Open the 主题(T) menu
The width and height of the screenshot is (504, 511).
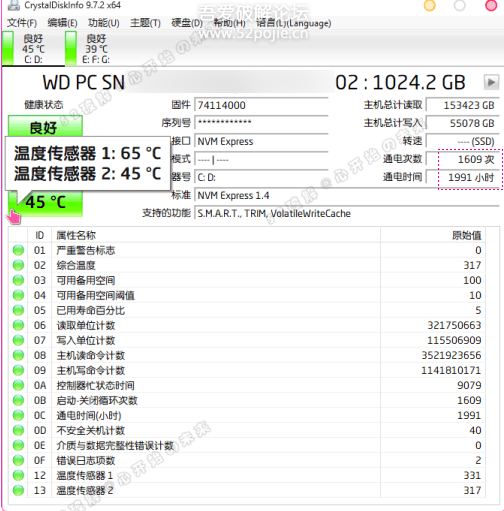[x=145, y=23]
